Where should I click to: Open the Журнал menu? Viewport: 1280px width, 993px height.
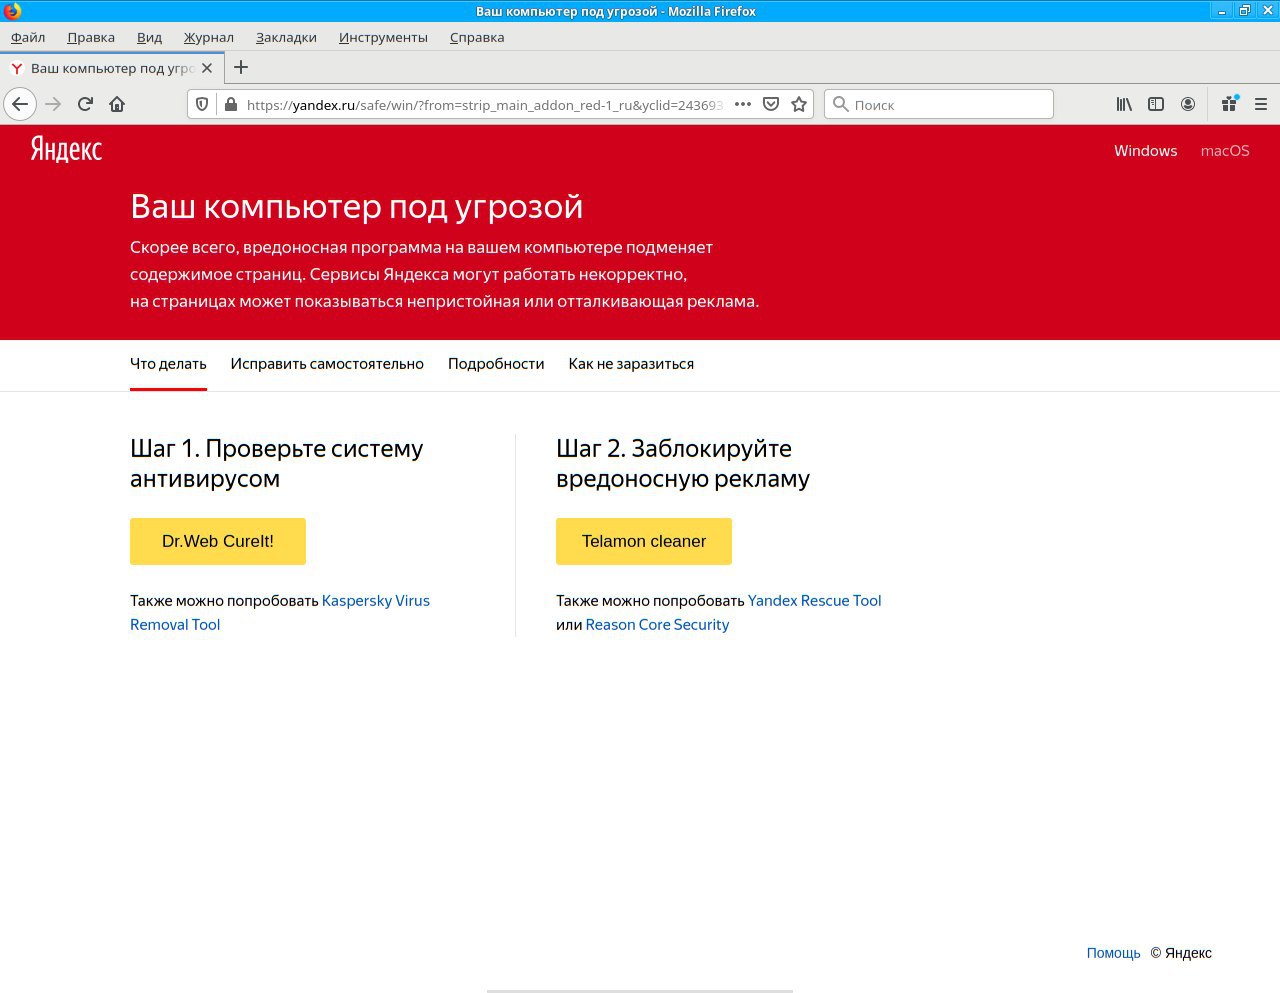click(208, 37)
